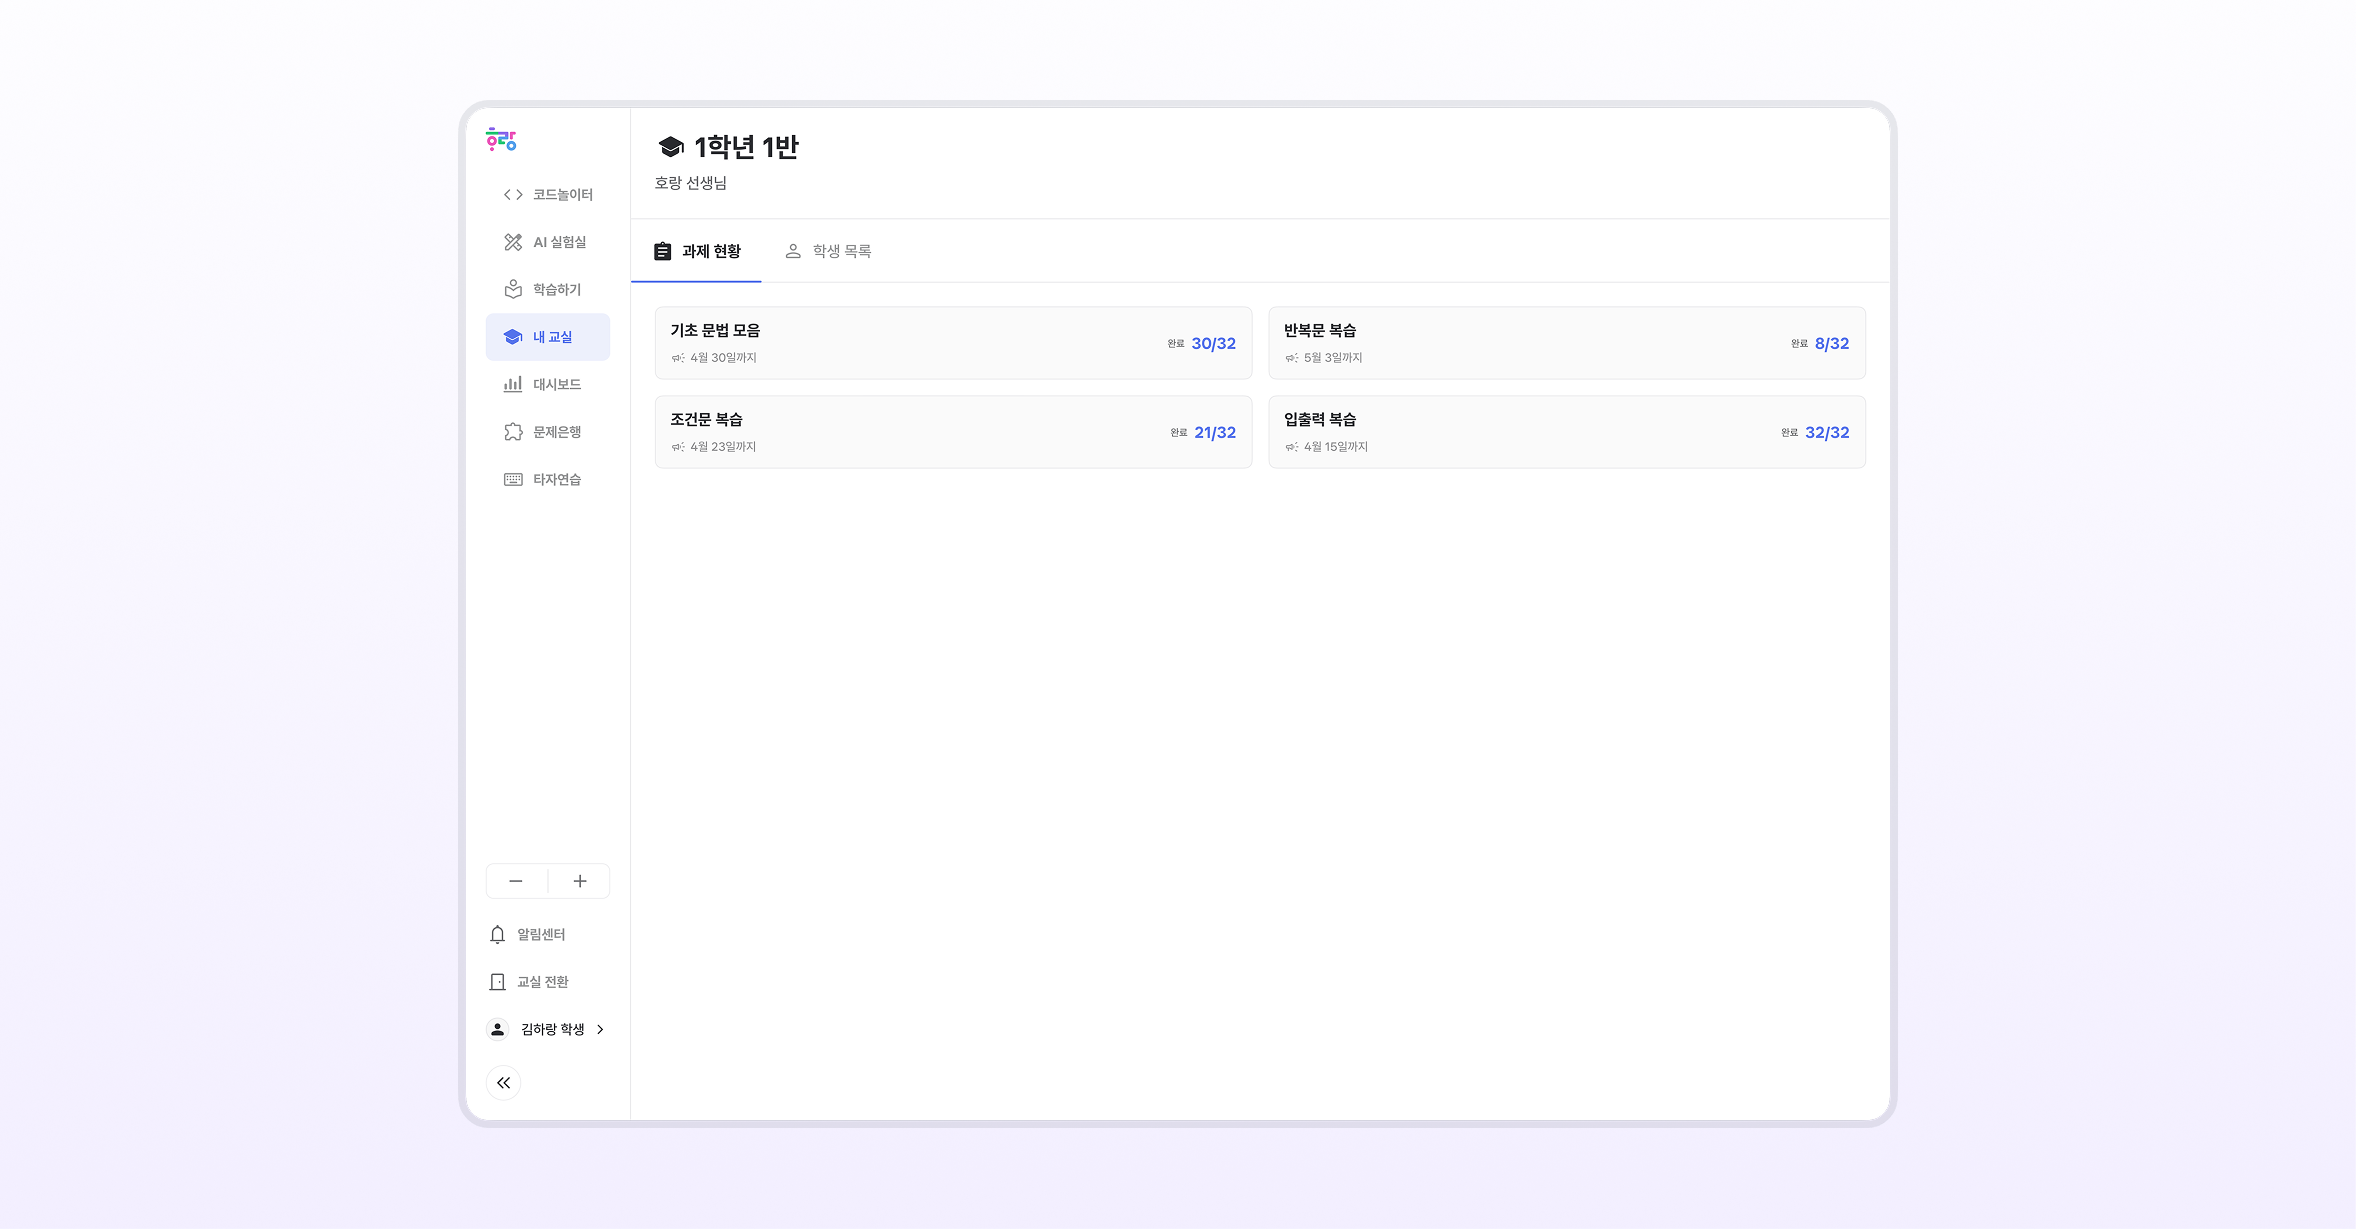Click the megaphone icon by 4월 15일까지
Viewport: 2356px width, 1229px height.
pyautogui.click(x=1292, y=447)
